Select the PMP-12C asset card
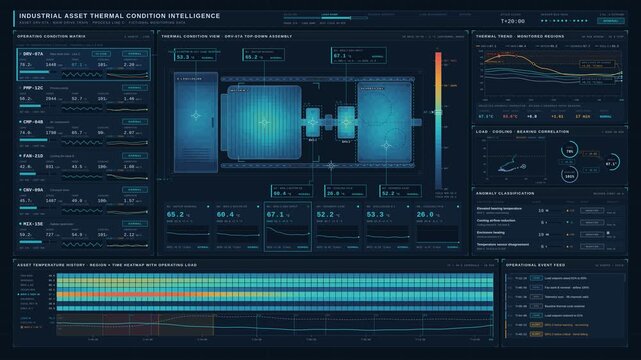Viewport: 641px width, 360px height. click(x=83, y=99)
